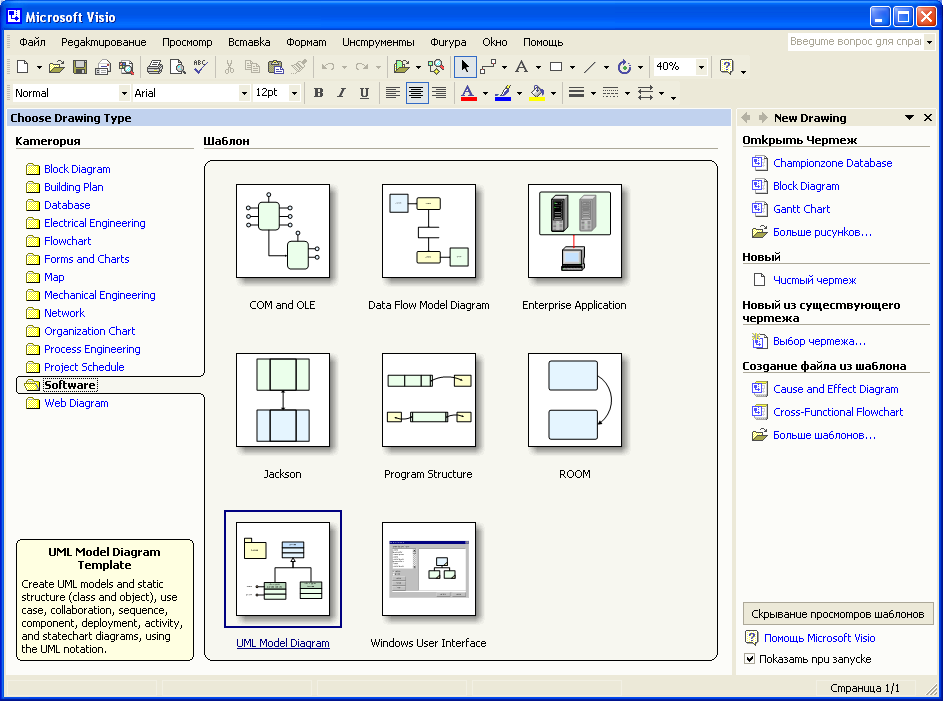
Task: Run the spelling check icon
Action: (x=200, y=67)
